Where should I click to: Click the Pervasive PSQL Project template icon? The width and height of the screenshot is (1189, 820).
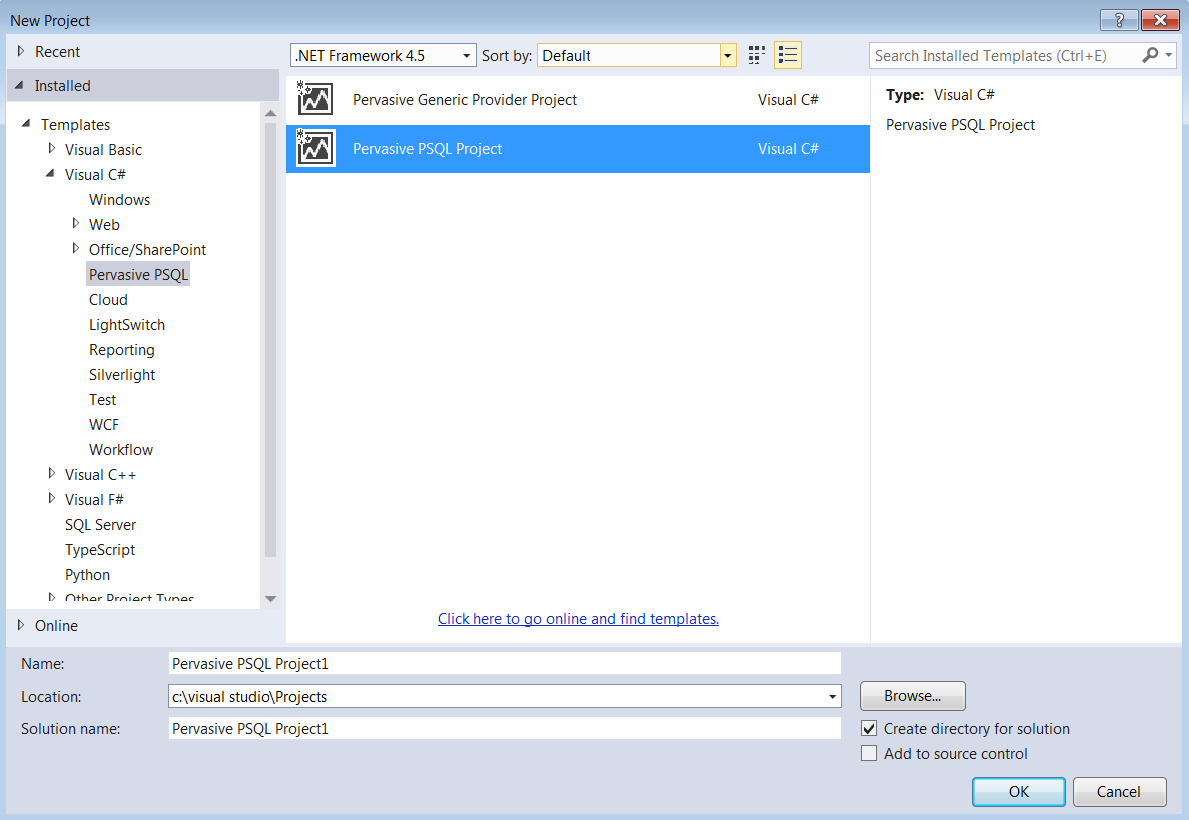pos(315,149)
